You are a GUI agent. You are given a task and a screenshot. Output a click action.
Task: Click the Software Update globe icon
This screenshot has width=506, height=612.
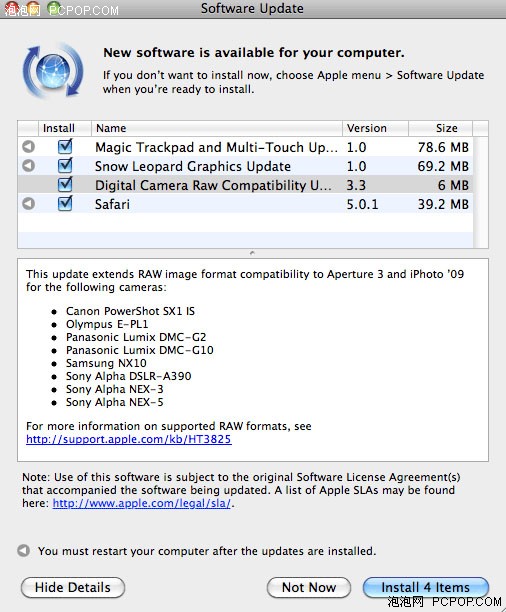(x=53, y=71)
